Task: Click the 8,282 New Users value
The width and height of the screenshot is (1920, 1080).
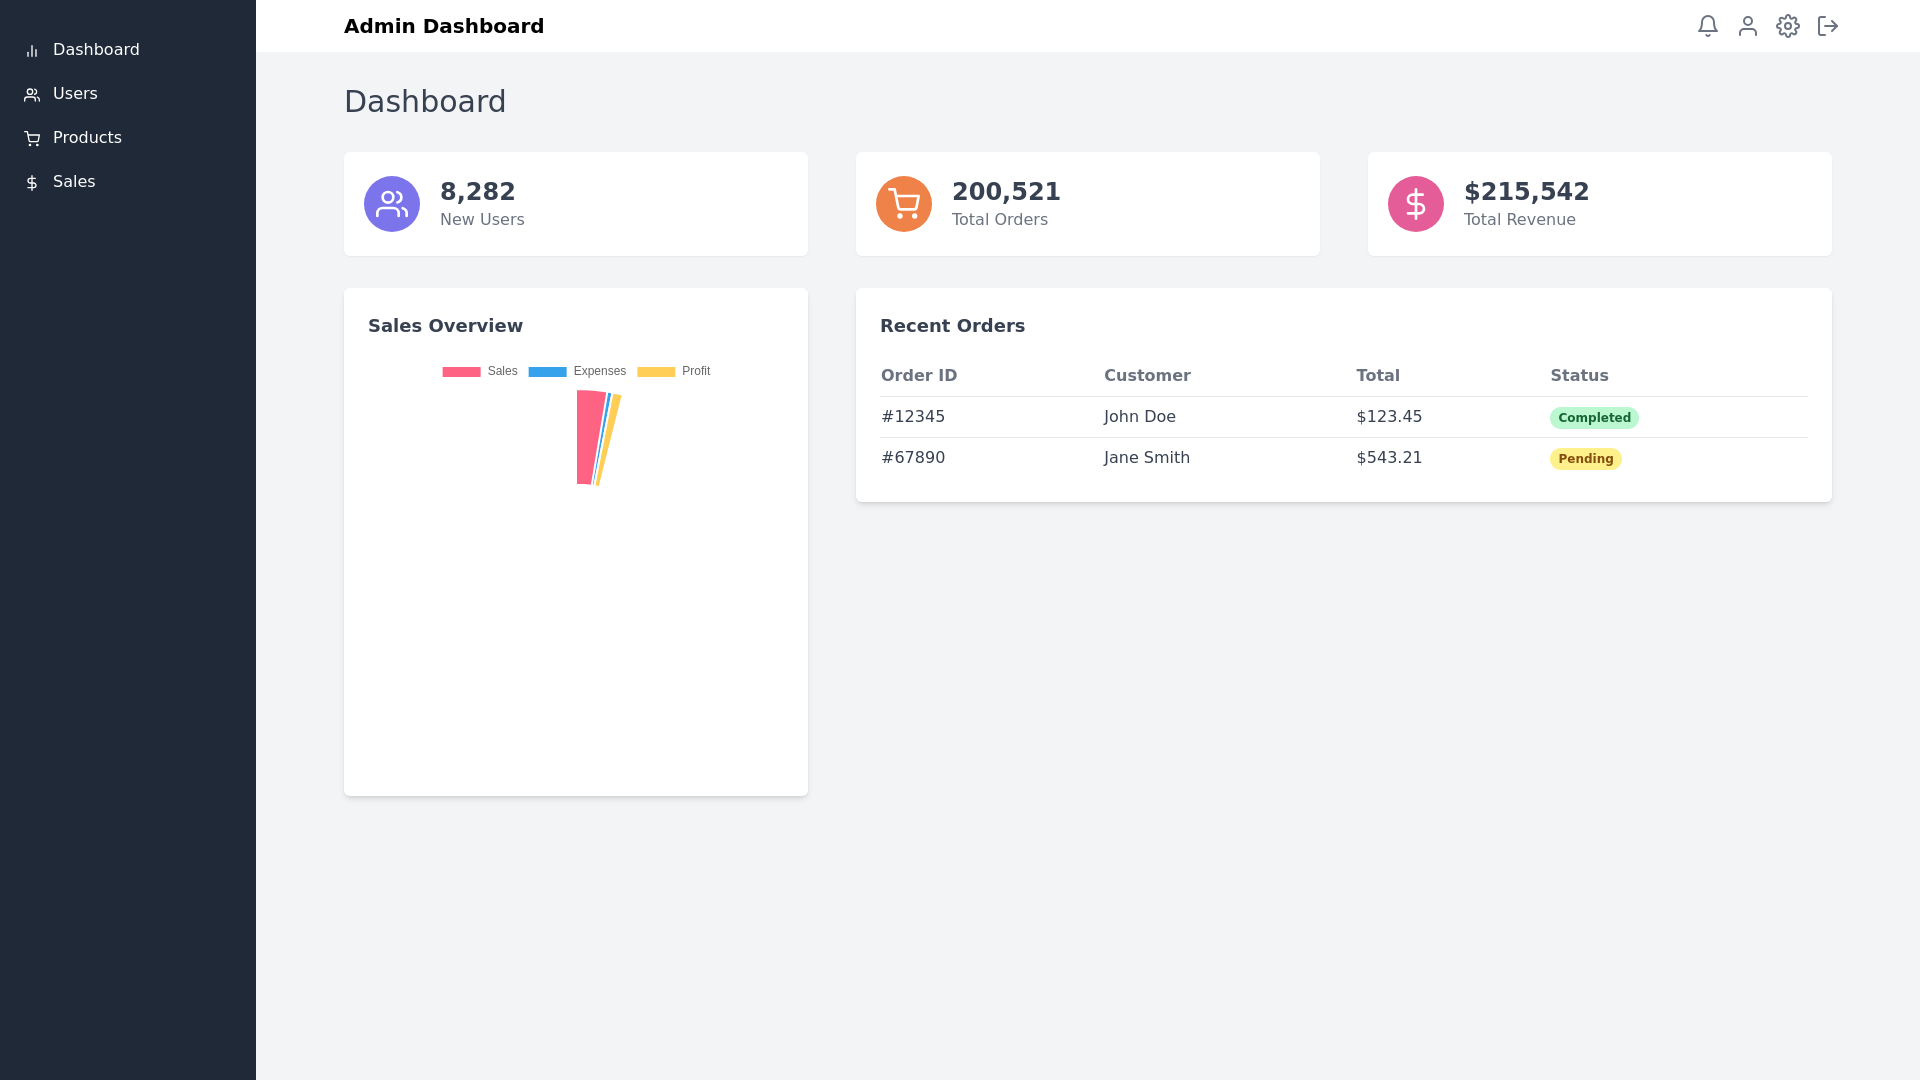Action: [478, 192]
